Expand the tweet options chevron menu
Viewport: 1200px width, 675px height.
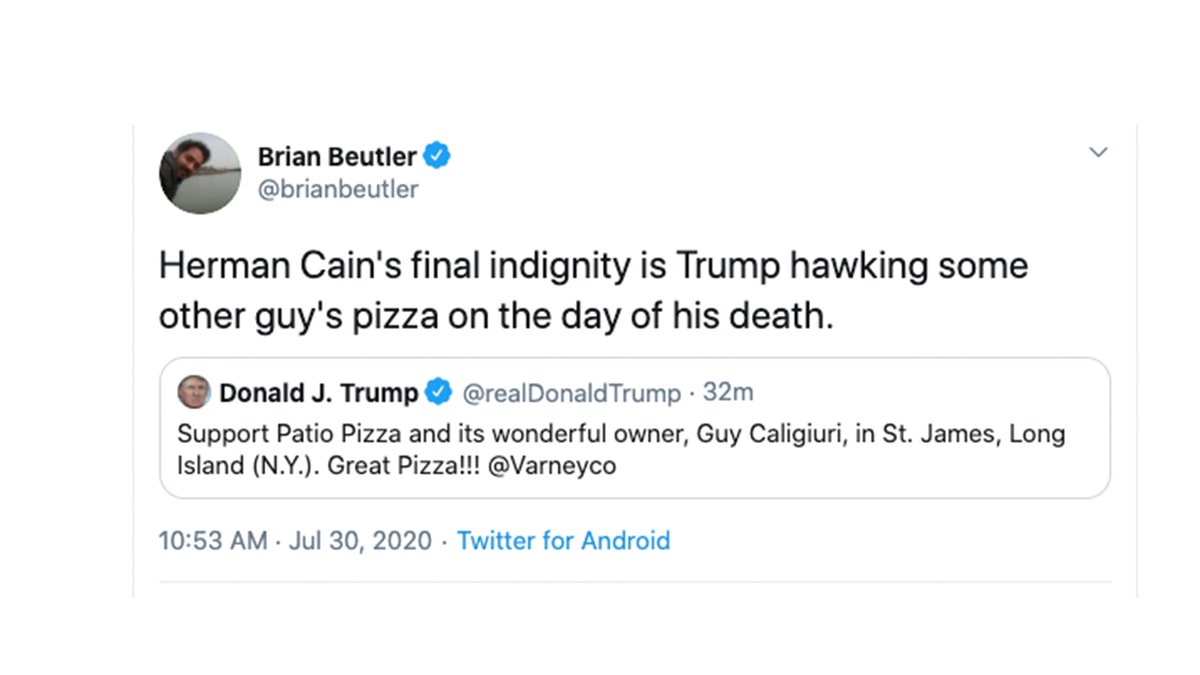pyautogui.click(x=1098, y=152)
